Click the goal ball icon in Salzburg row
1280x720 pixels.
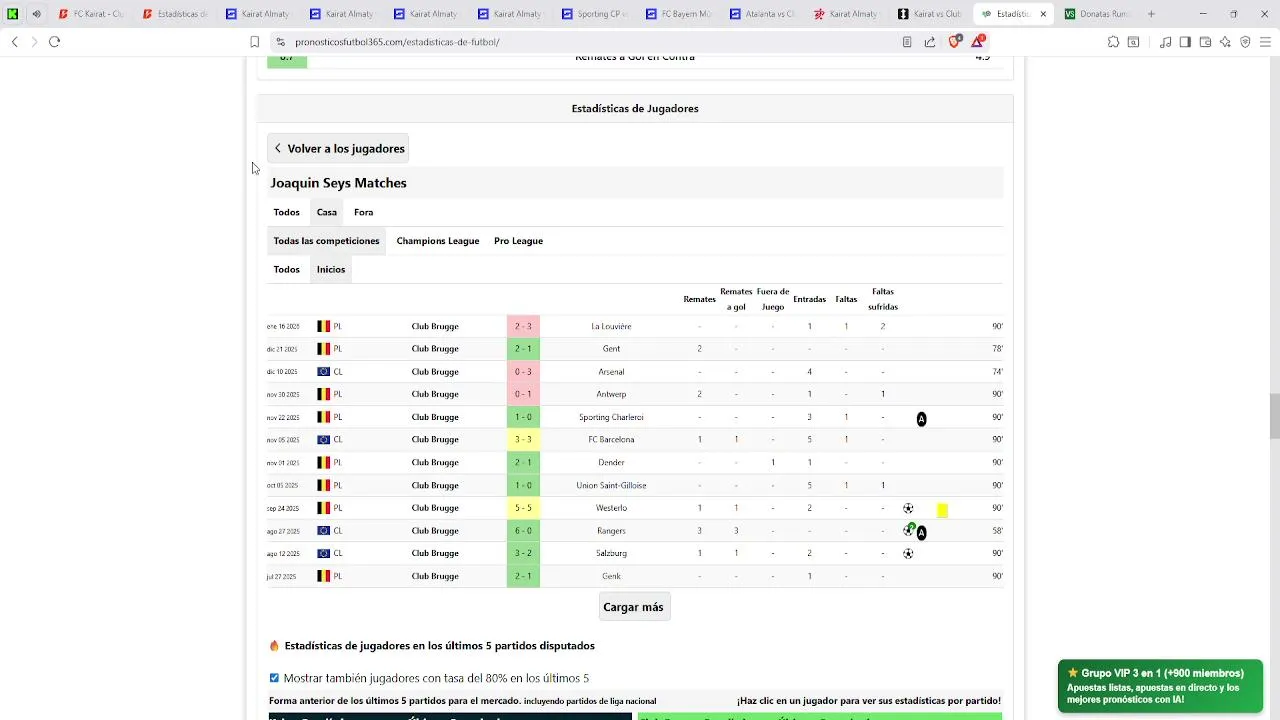pyautogui.click(x=908, y=553)
